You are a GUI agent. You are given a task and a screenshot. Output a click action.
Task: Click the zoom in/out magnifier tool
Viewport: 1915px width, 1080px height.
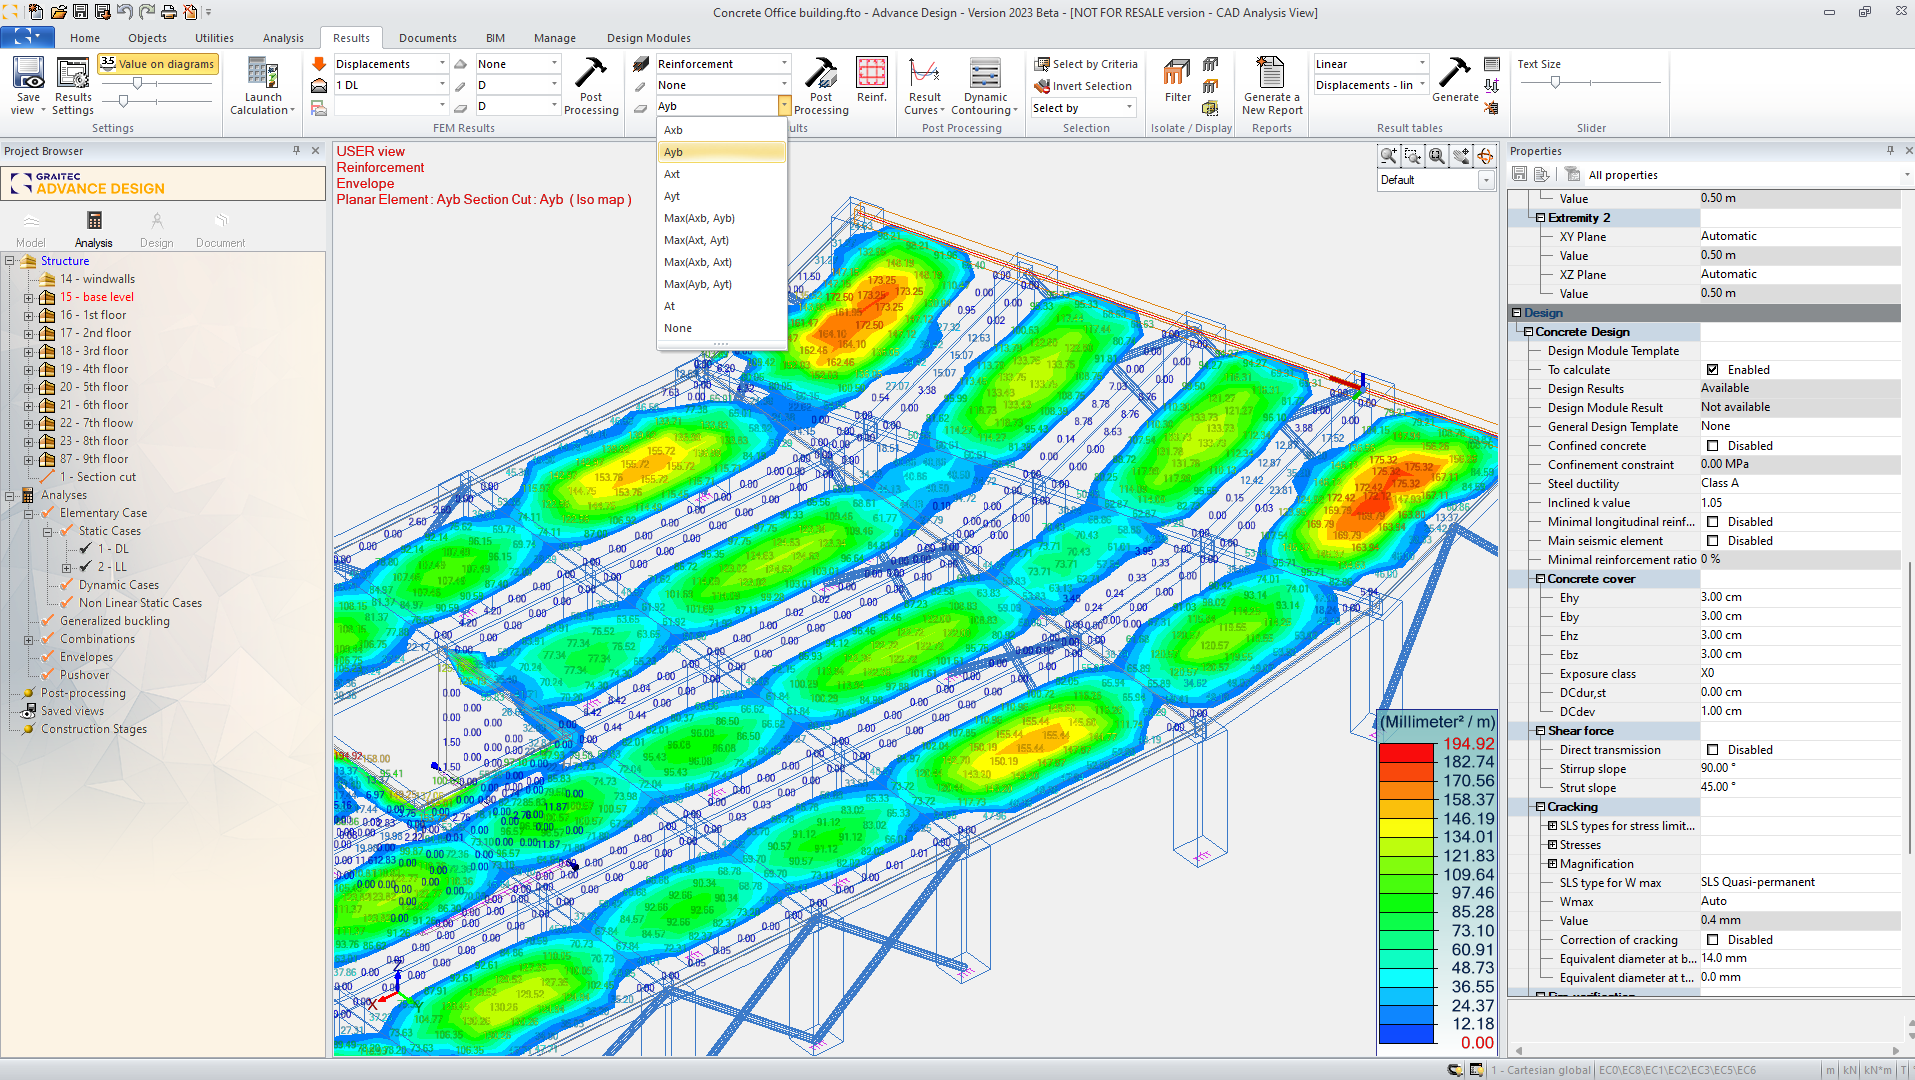pos(1389,156)
